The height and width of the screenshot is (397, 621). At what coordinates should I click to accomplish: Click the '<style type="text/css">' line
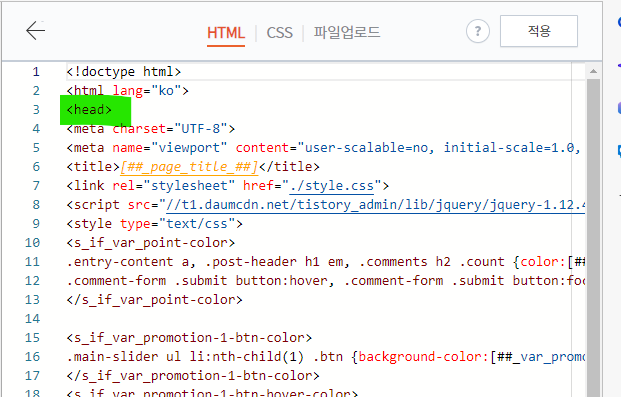pos(154,224)
